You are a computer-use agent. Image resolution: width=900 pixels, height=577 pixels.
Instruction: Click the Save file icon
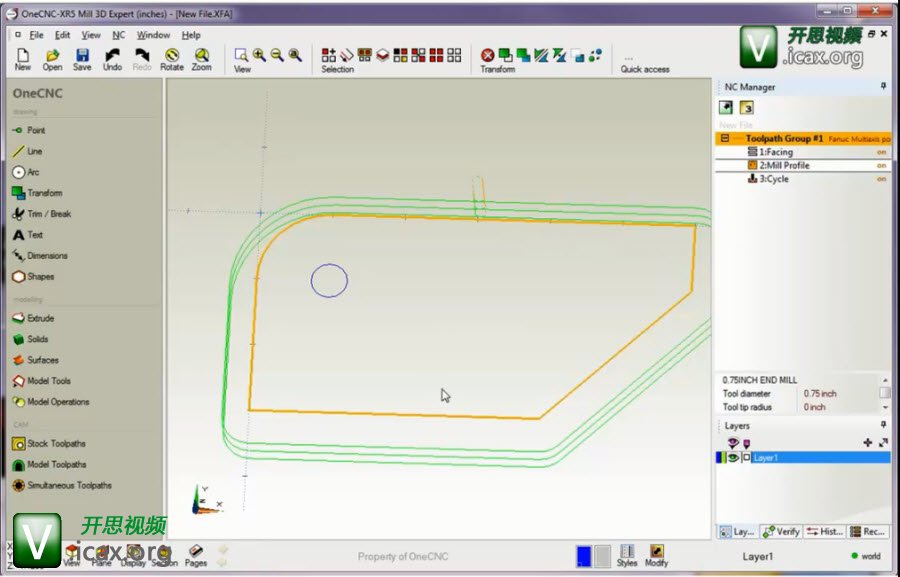[82, 59]
